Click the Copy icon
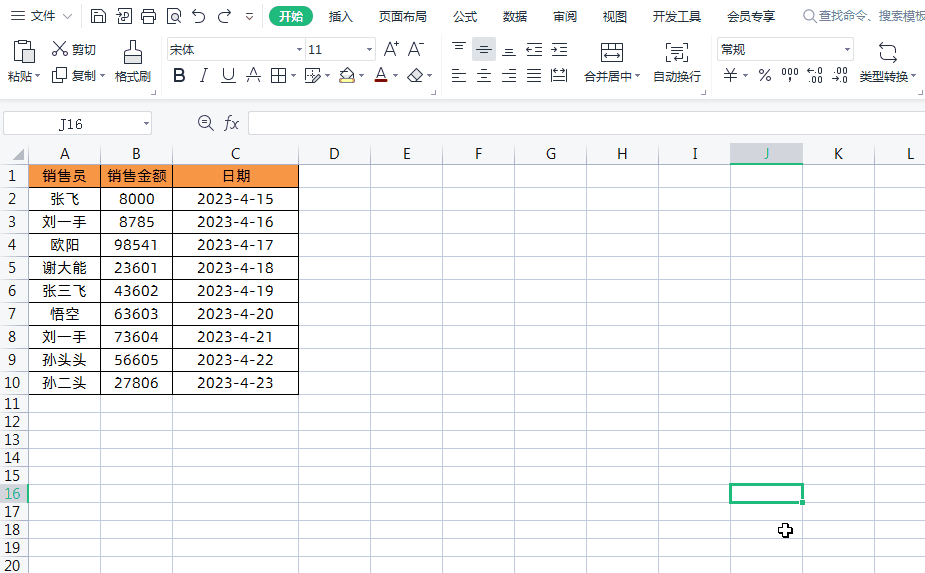Image resolution: width=925 pixels, height=573 pixels. (x=60, y=75)
